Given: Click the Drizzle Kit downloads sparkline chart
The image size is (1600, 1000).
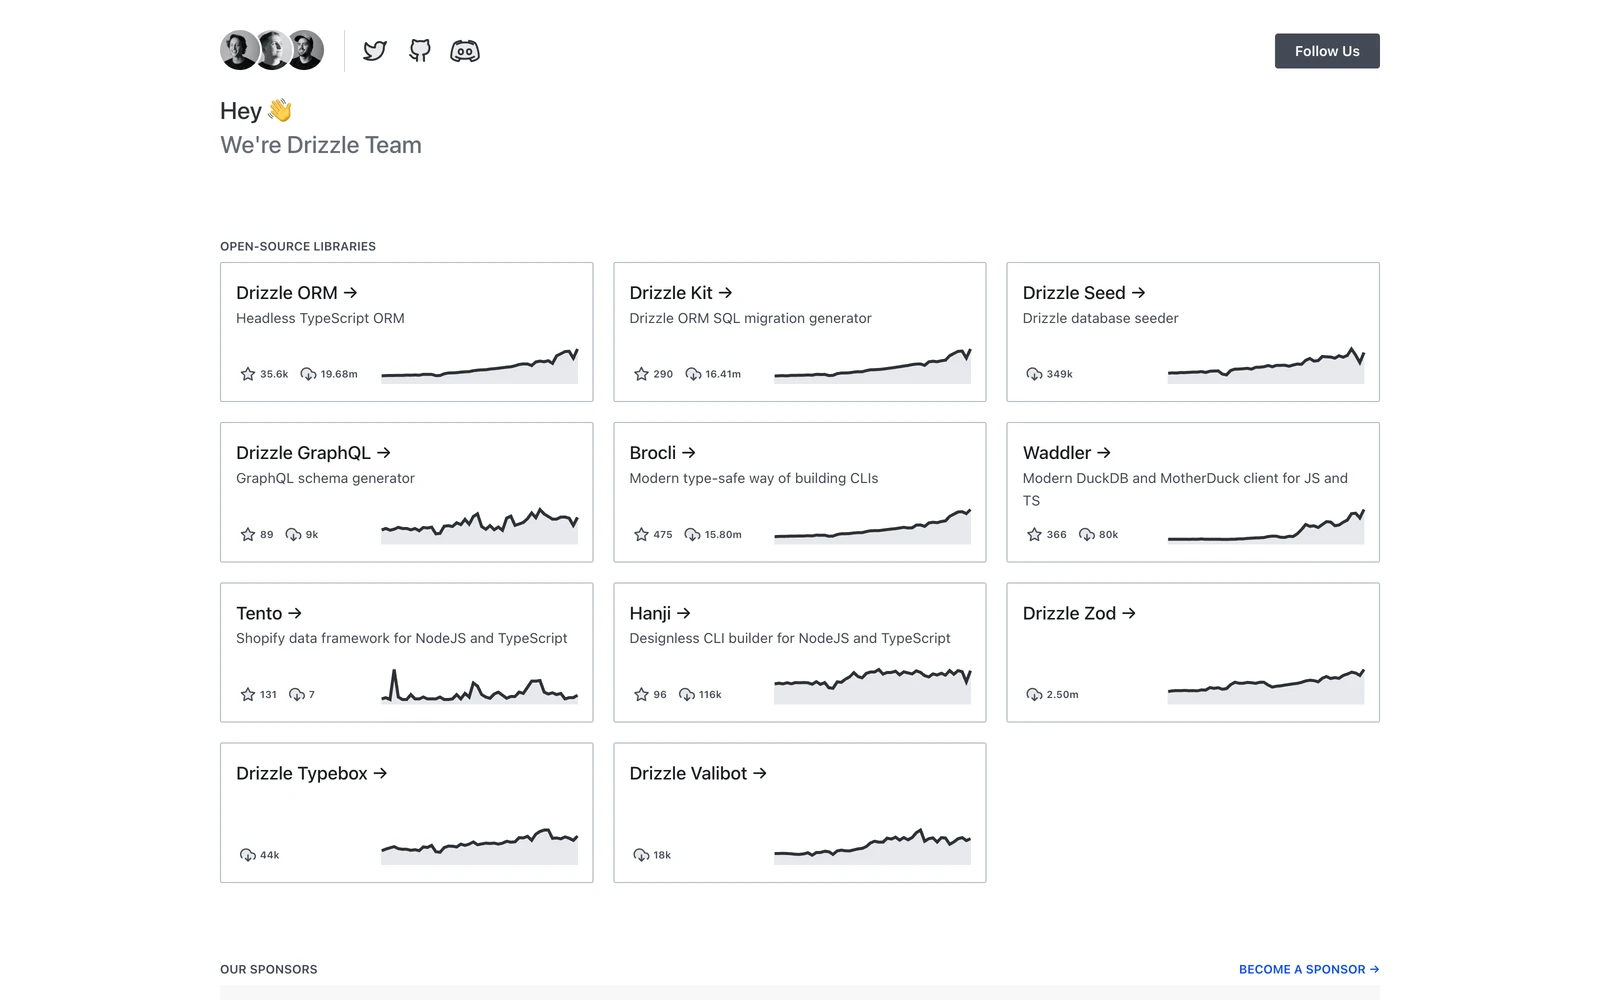Looking at the screenshot, I should click(x=872, y=365).
